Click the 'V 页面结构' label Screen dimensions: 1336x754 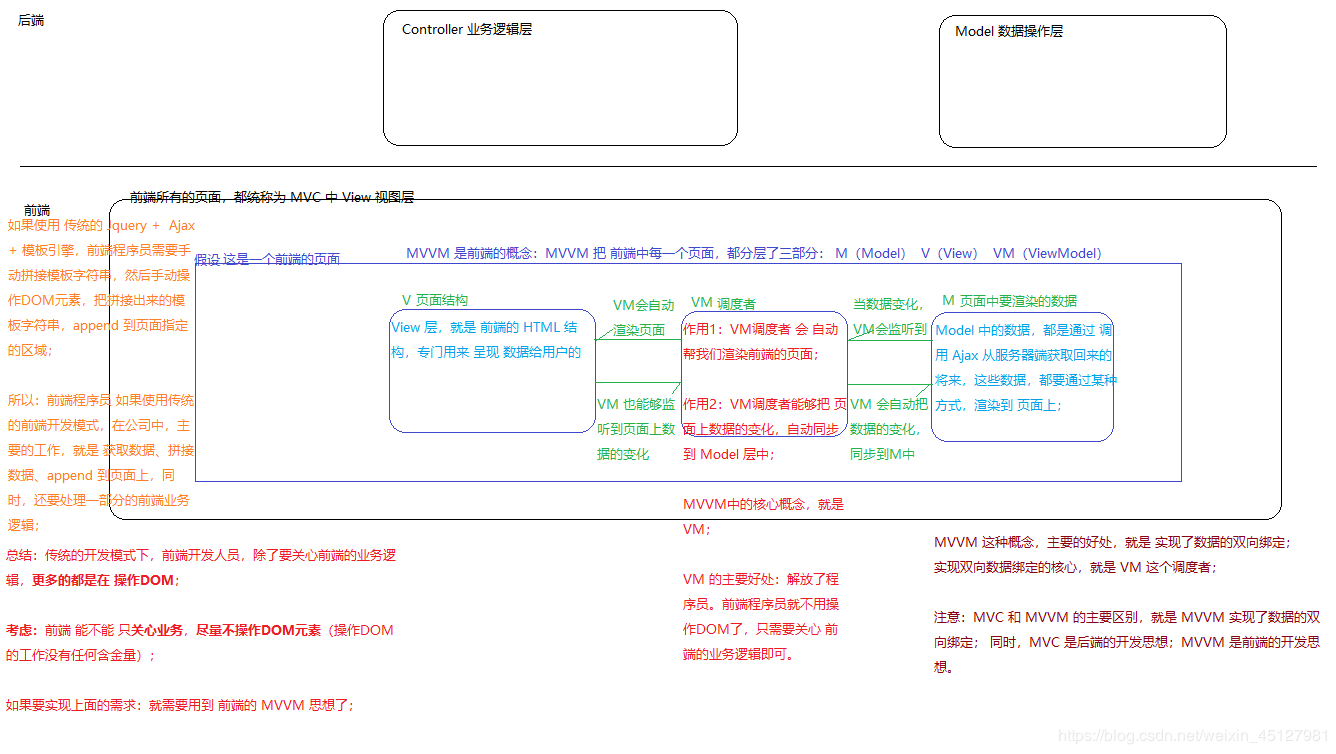pyautogui.click(x=435, y=300)
